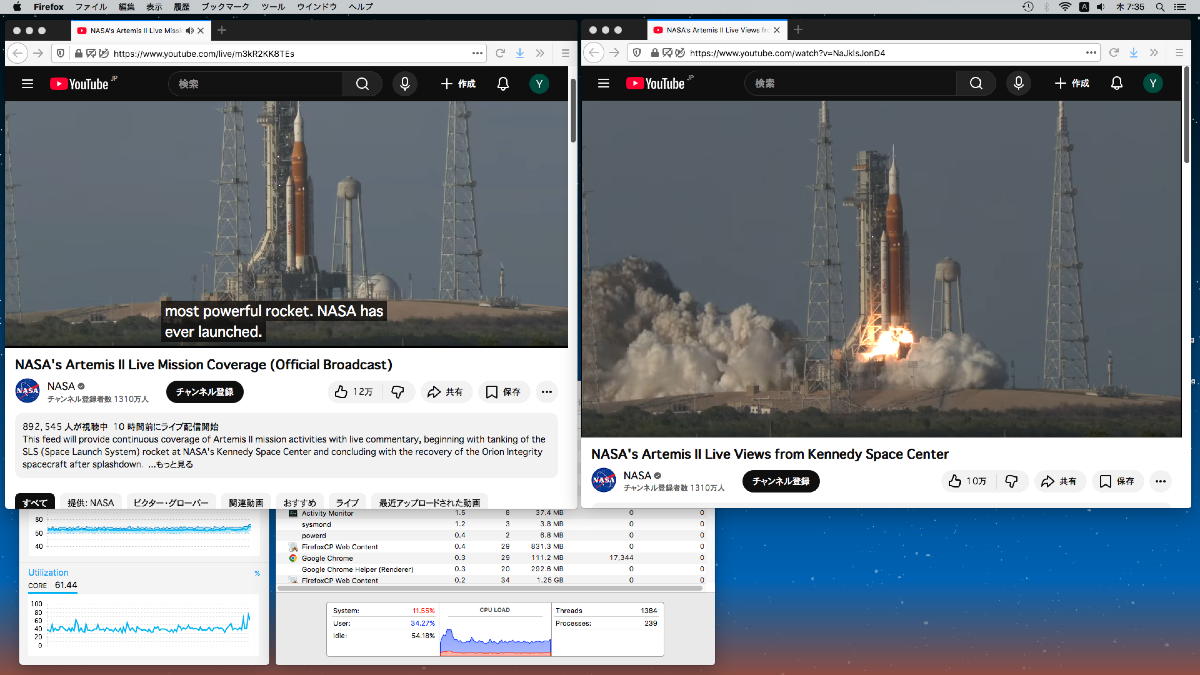Viewport: 1200px width, 675px height.
Task: Click search magnifier button in left window
Action: click(x=362, y=84)
